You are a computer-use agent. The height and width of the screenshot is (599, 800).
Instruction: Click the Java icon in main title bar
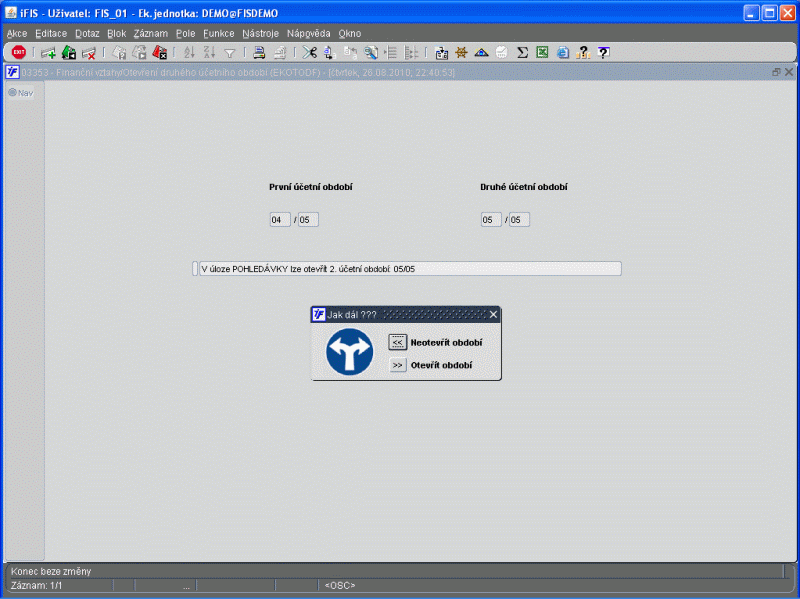point(11,13)
